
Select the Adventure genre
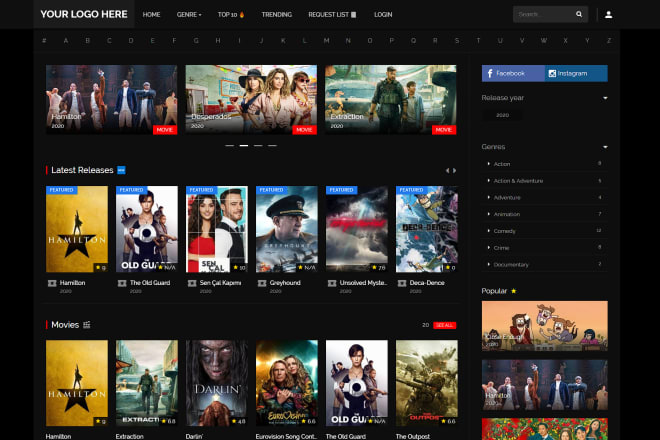545,197
